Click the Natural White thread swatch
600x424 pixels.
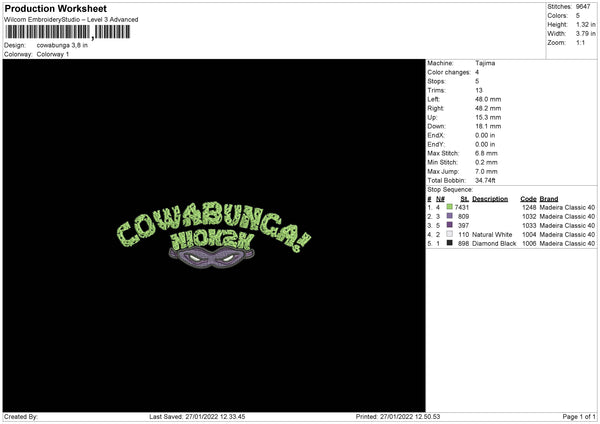point(449,234)
